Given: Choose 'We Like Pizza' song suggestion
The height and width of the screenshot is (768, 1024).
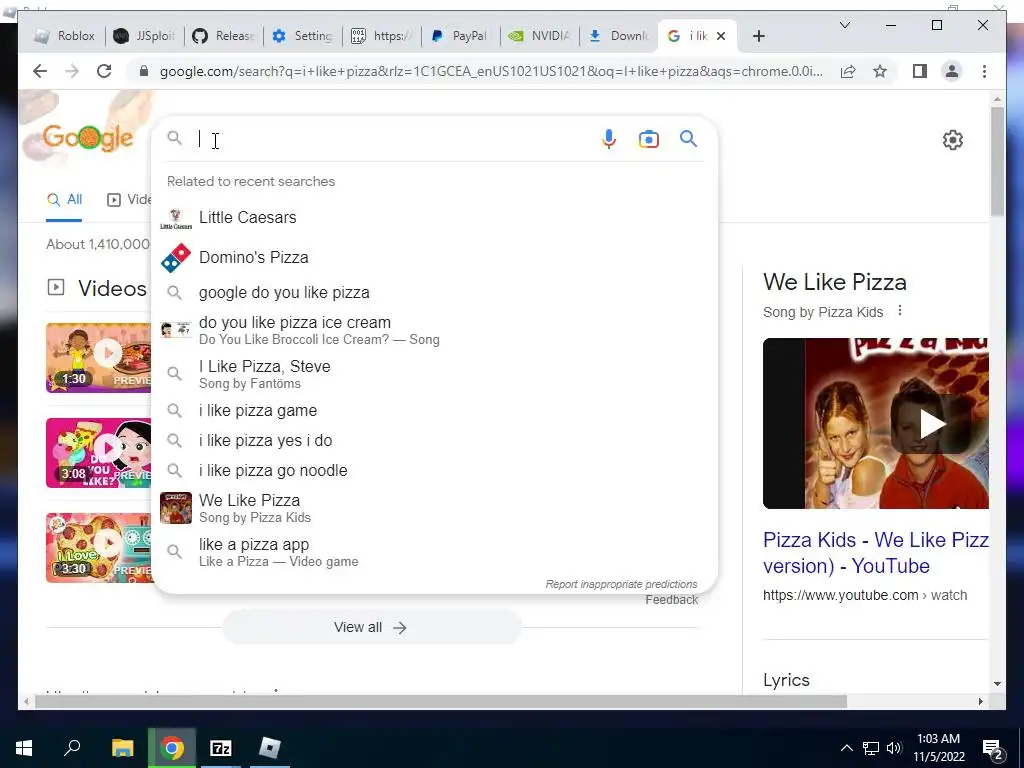Looking at the screenshot, I should (x=434, y=508).
